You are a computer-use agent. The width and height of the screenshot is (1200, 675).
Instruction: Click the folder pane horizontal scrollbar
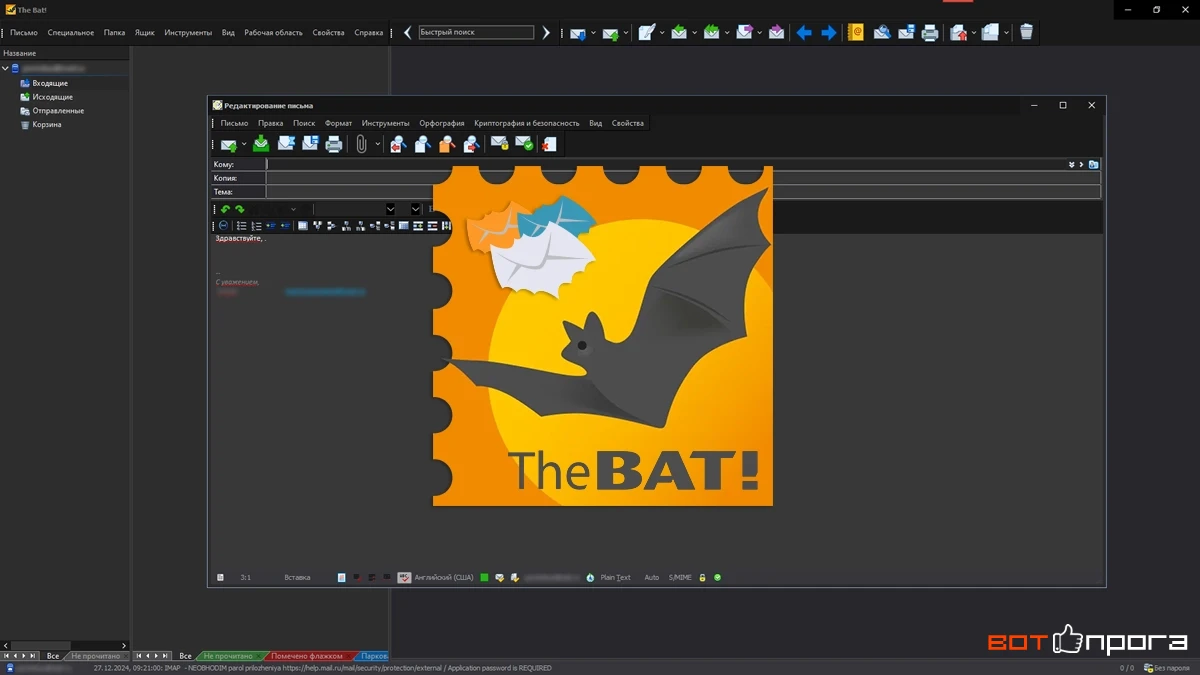tap(65, 645)
